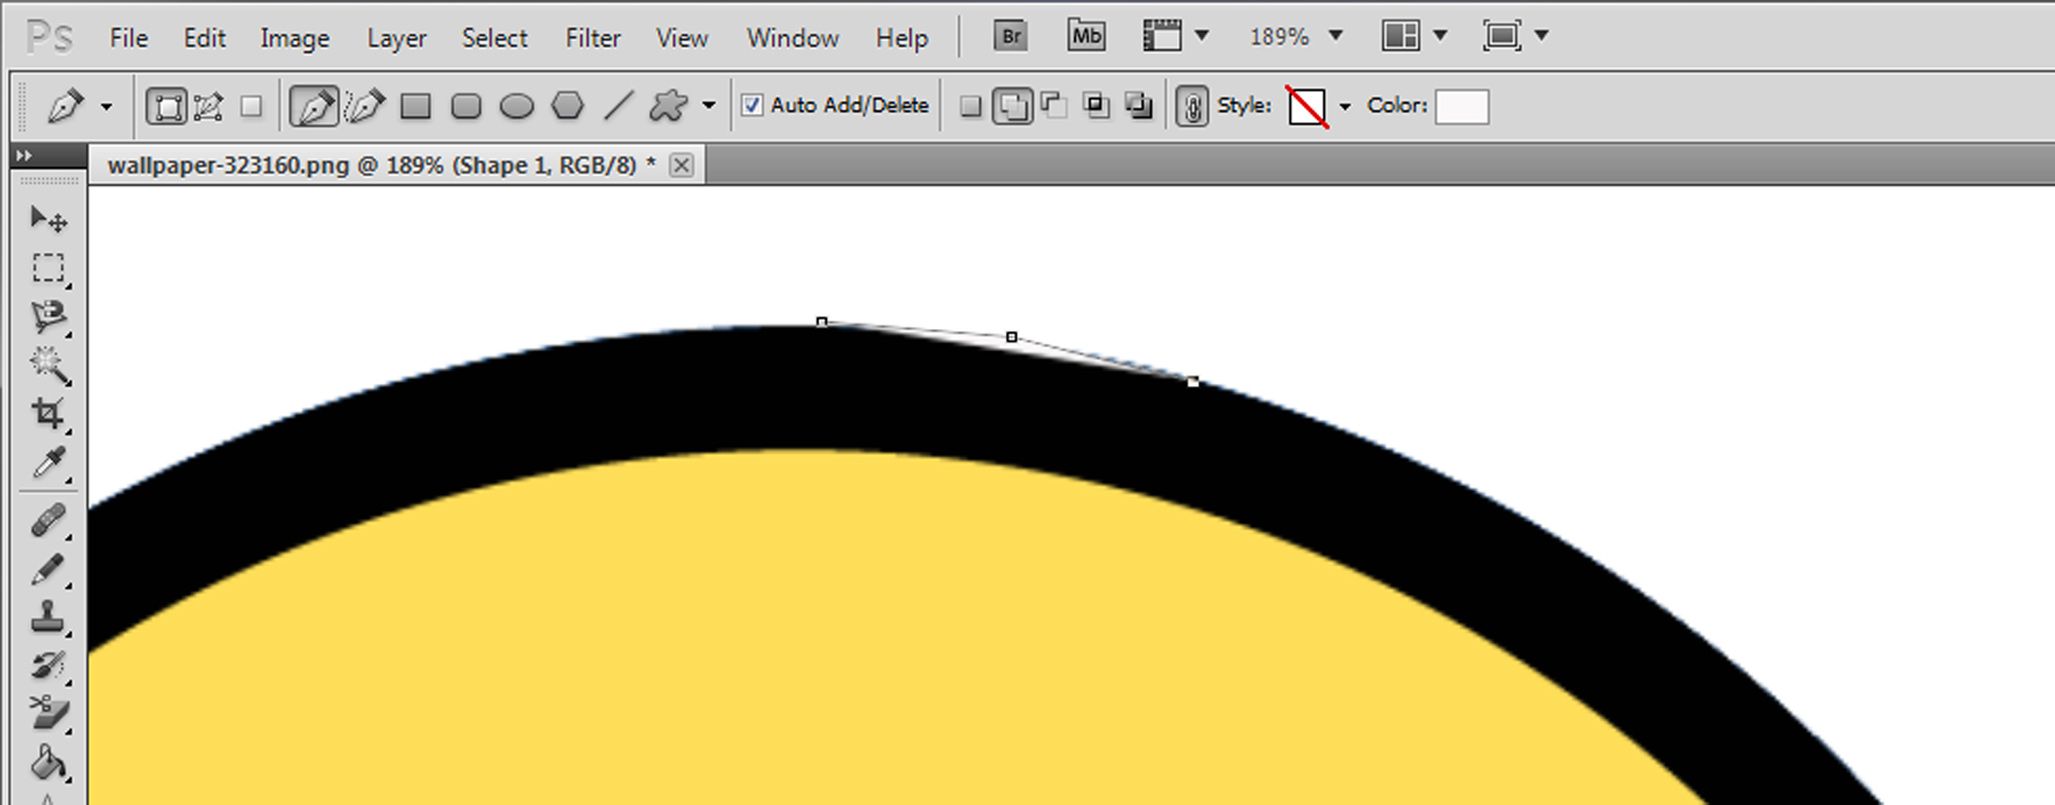Select the Paint Bucket tool
This screenshot has height=805, width=2055.
(48, 763)
